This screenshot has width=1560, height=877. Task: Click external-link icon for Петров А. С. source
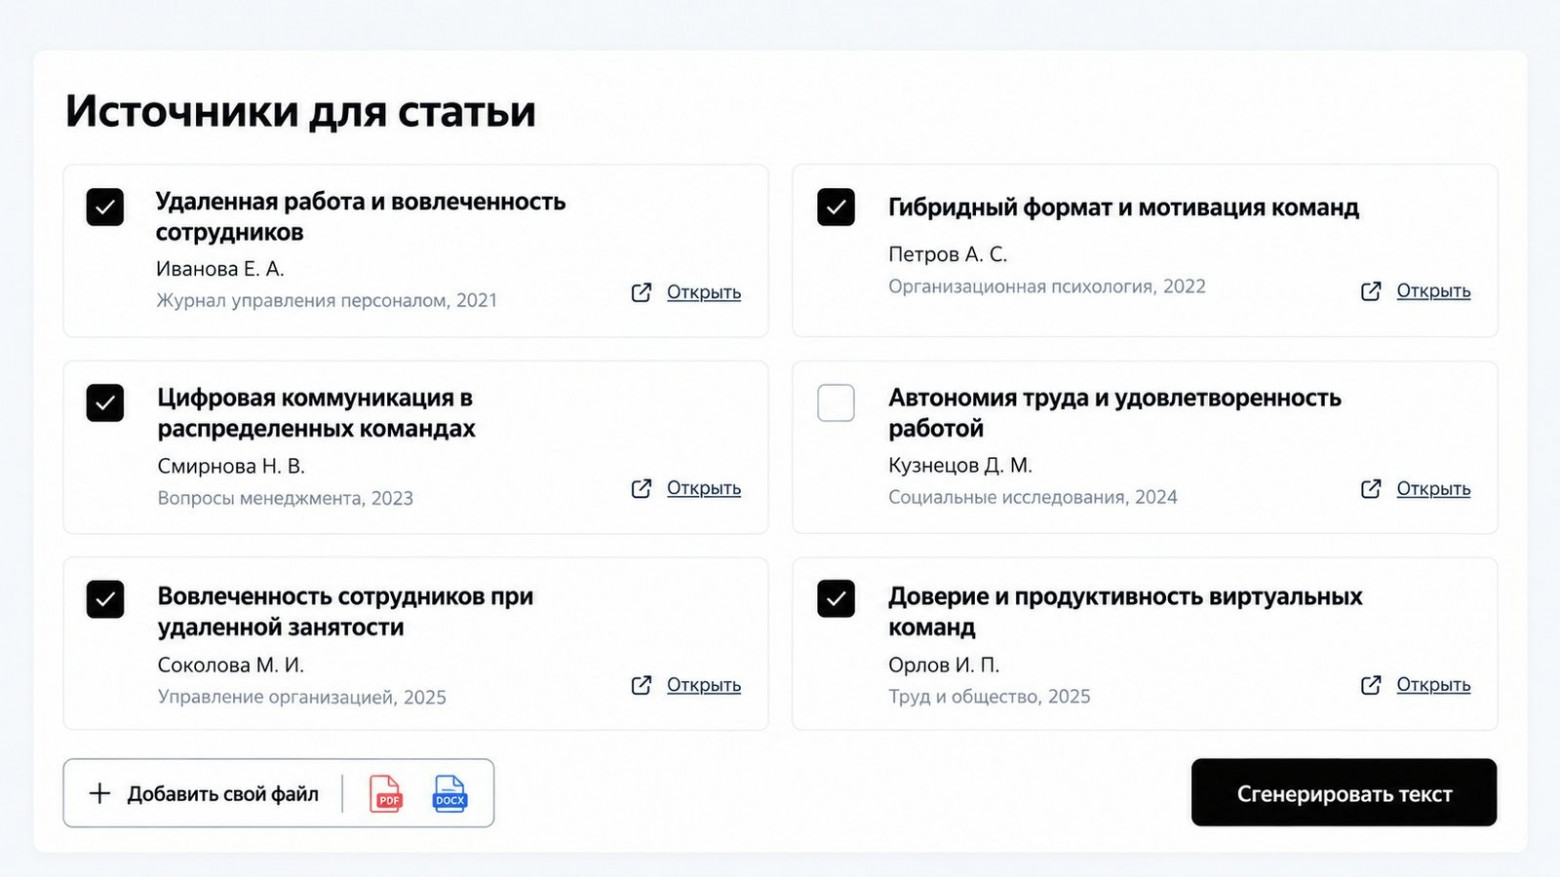point(1371,291)
